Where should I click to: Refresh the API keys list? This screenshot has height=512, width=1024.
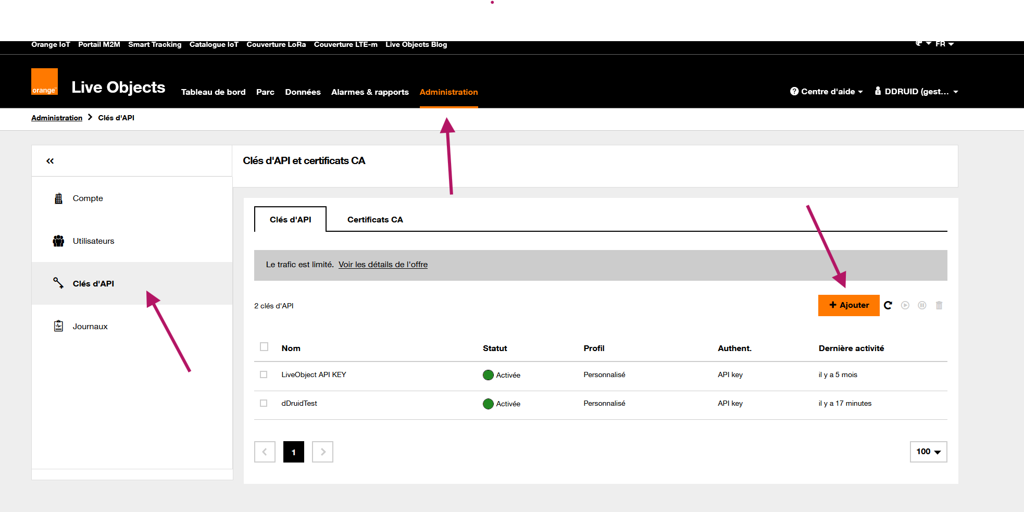tap(888, 305)
